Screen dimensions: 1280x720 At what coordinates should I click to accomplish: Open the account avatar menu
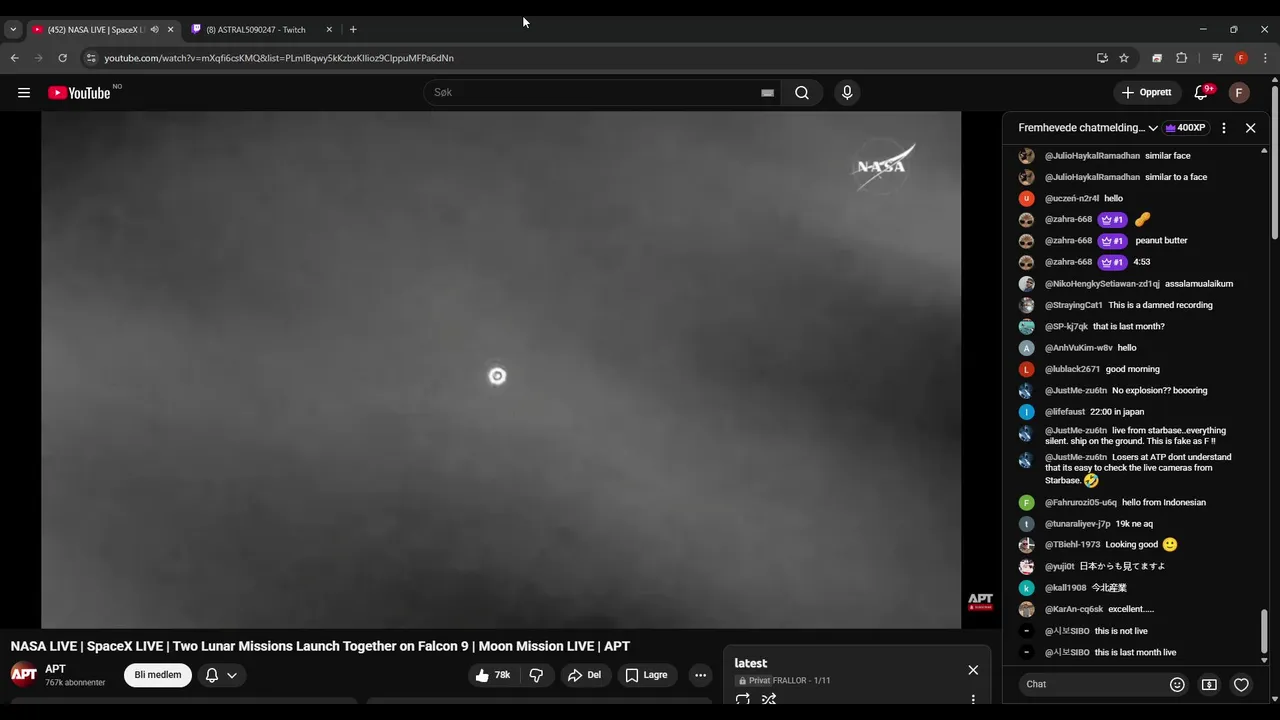(x=1239, y=93)
